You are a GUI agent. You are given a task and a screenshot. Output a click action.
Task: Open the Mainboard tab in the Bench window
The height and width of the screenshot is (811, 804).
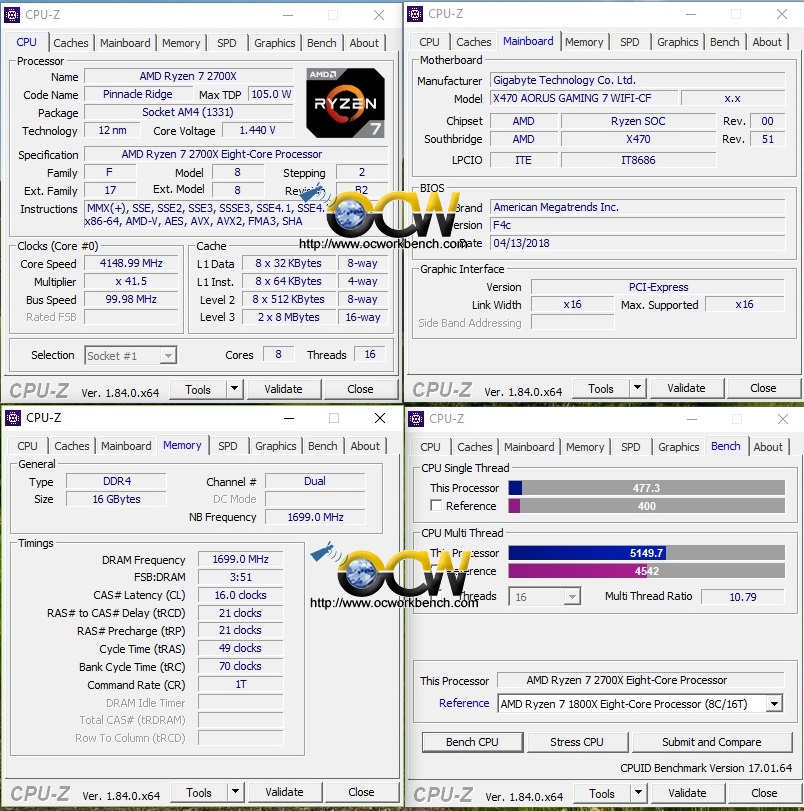point(529,447)
